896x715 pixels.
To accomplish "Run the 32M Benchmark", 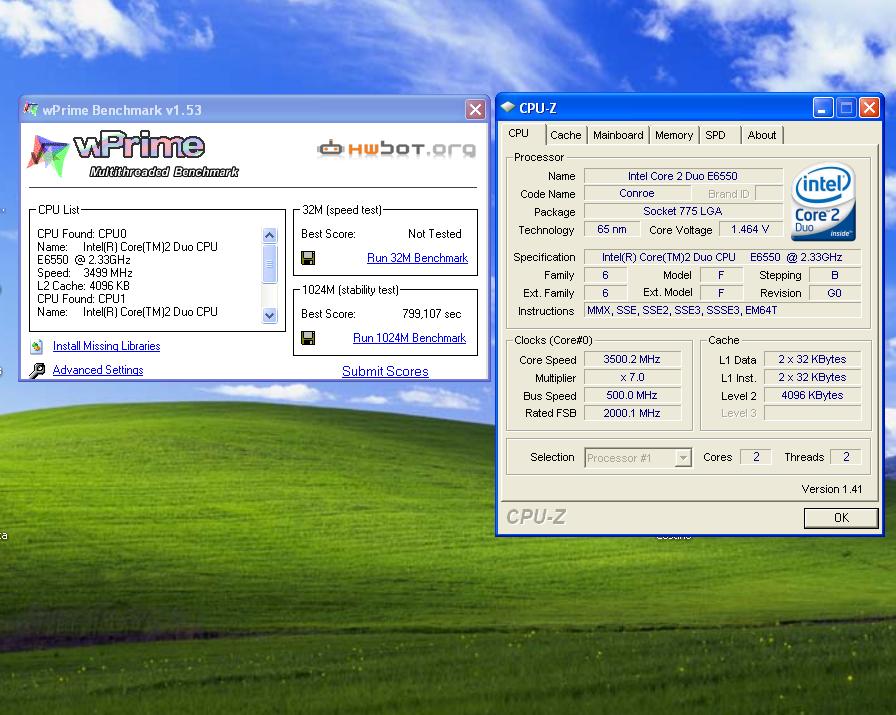I will 417,258.
